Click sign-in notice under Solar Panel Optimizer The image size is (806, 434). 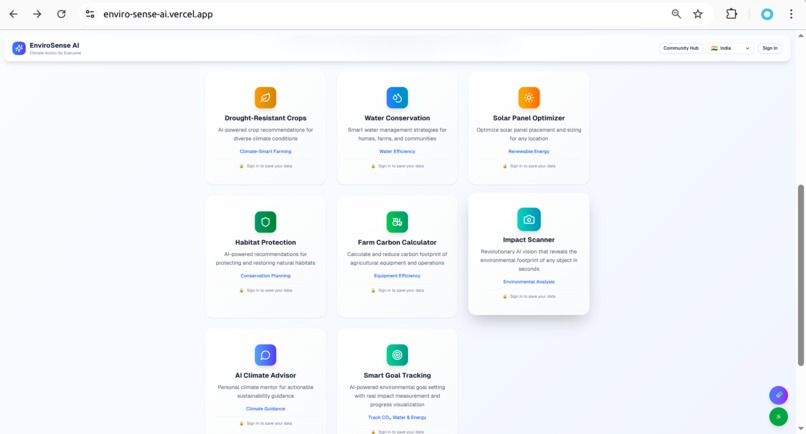click(x=528, y=166)
